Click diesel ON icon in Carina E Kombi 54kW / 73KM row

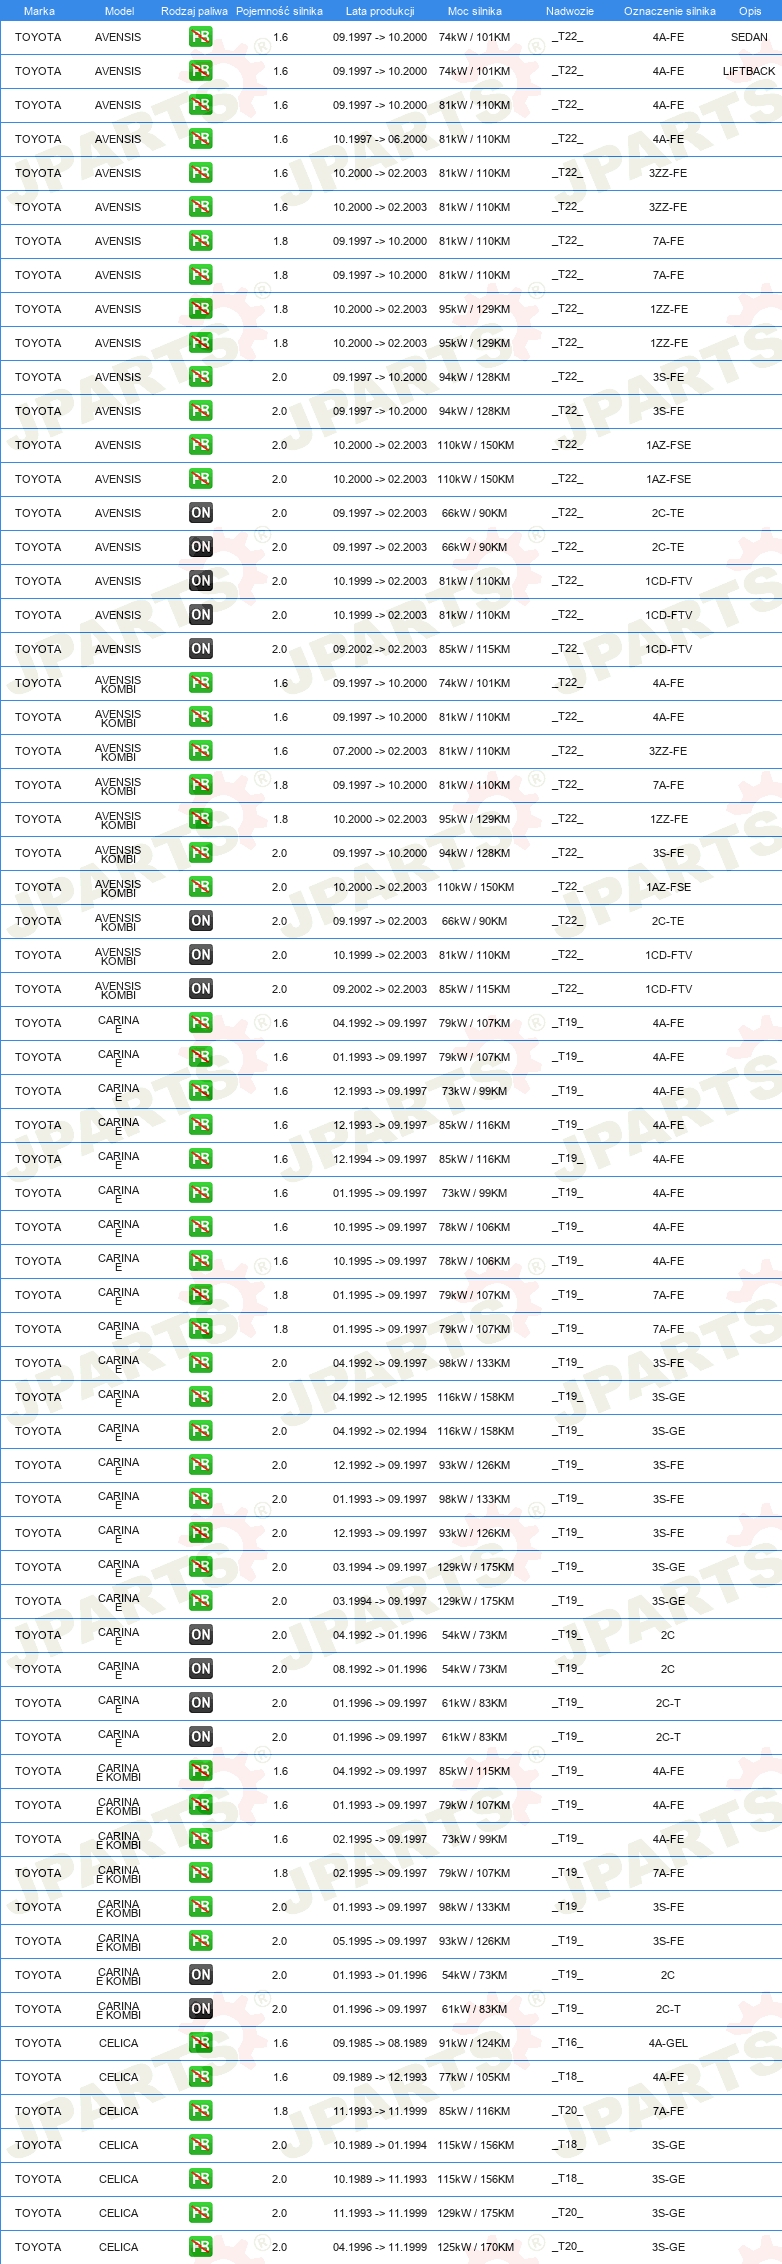pyautogui.click(x=201, y=1975)
